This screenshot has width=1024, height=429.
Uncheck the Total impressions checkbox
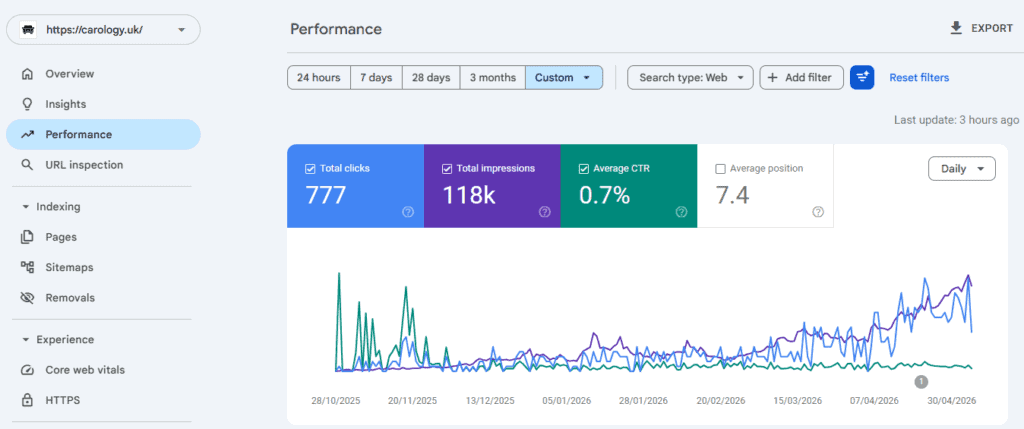[447, 168]
